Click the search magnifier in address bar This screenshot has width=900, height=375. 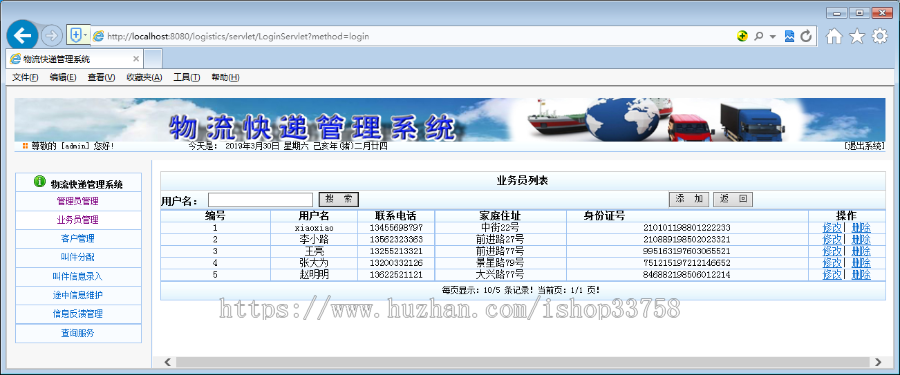click(758, 36)
